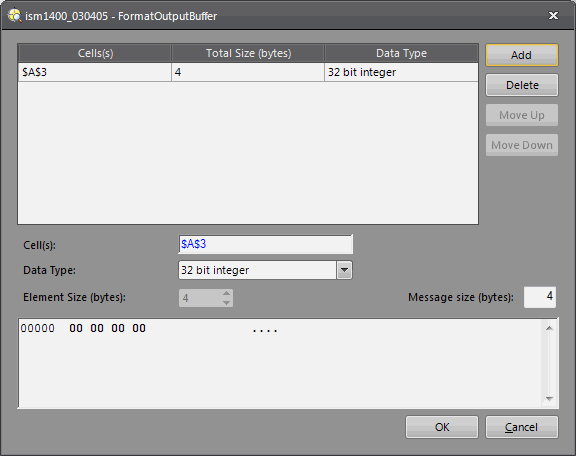Click the Message size field

coord(540,297)
